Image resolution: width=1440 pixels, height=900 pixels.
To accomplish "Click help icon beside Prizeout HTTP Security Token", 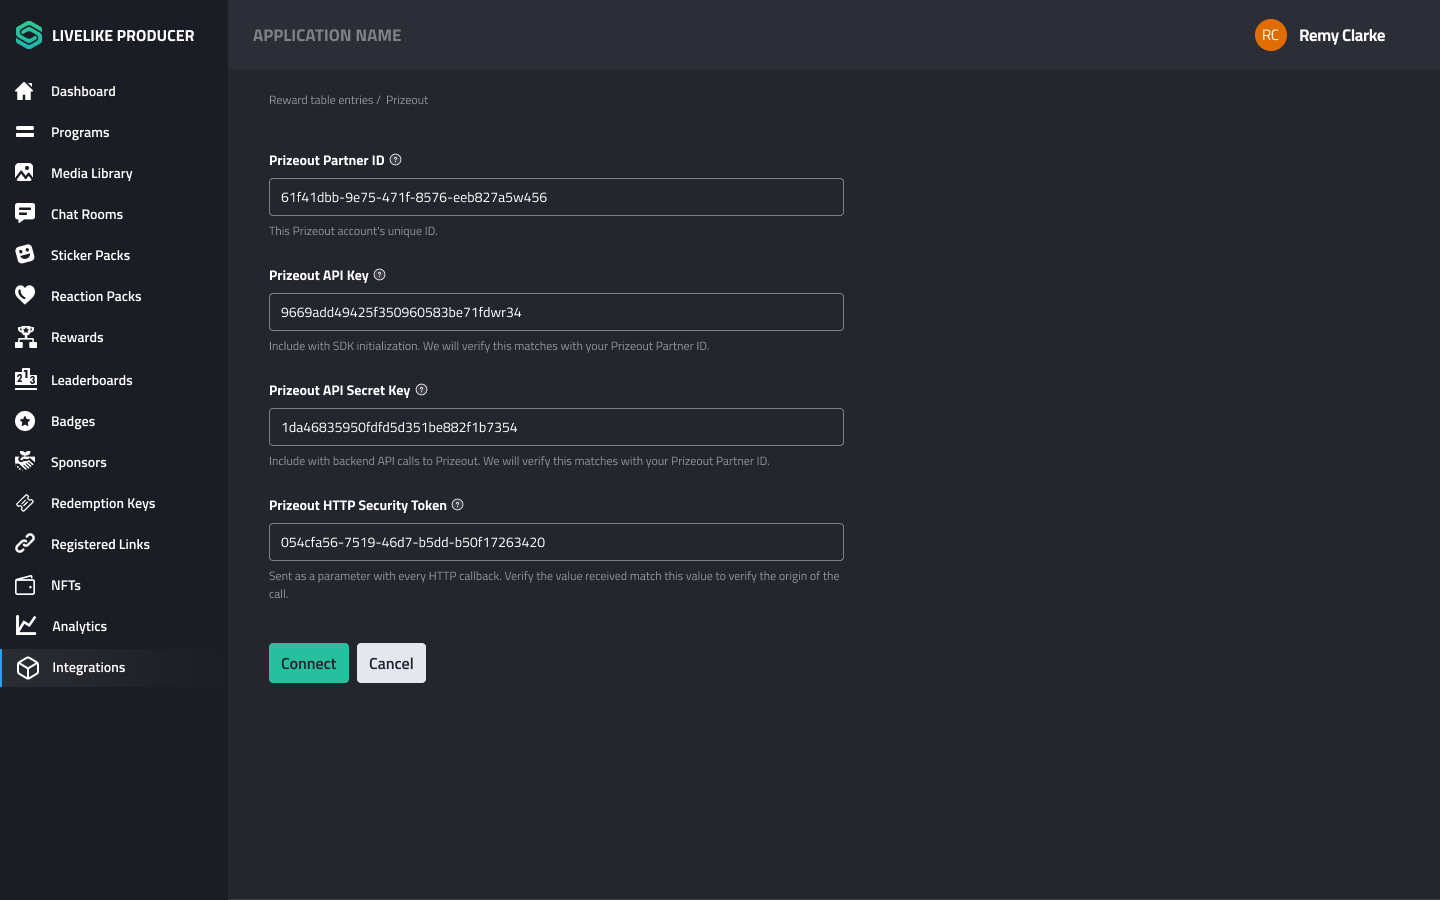I will (458, 505).
